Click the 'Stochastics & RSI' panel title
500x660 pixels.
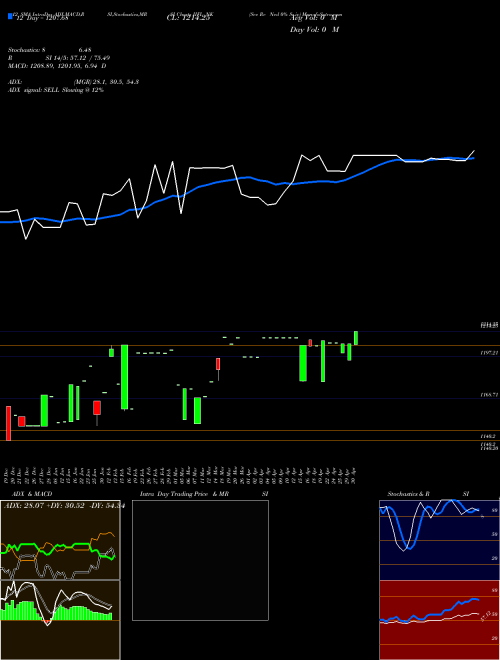click(428, 494)
